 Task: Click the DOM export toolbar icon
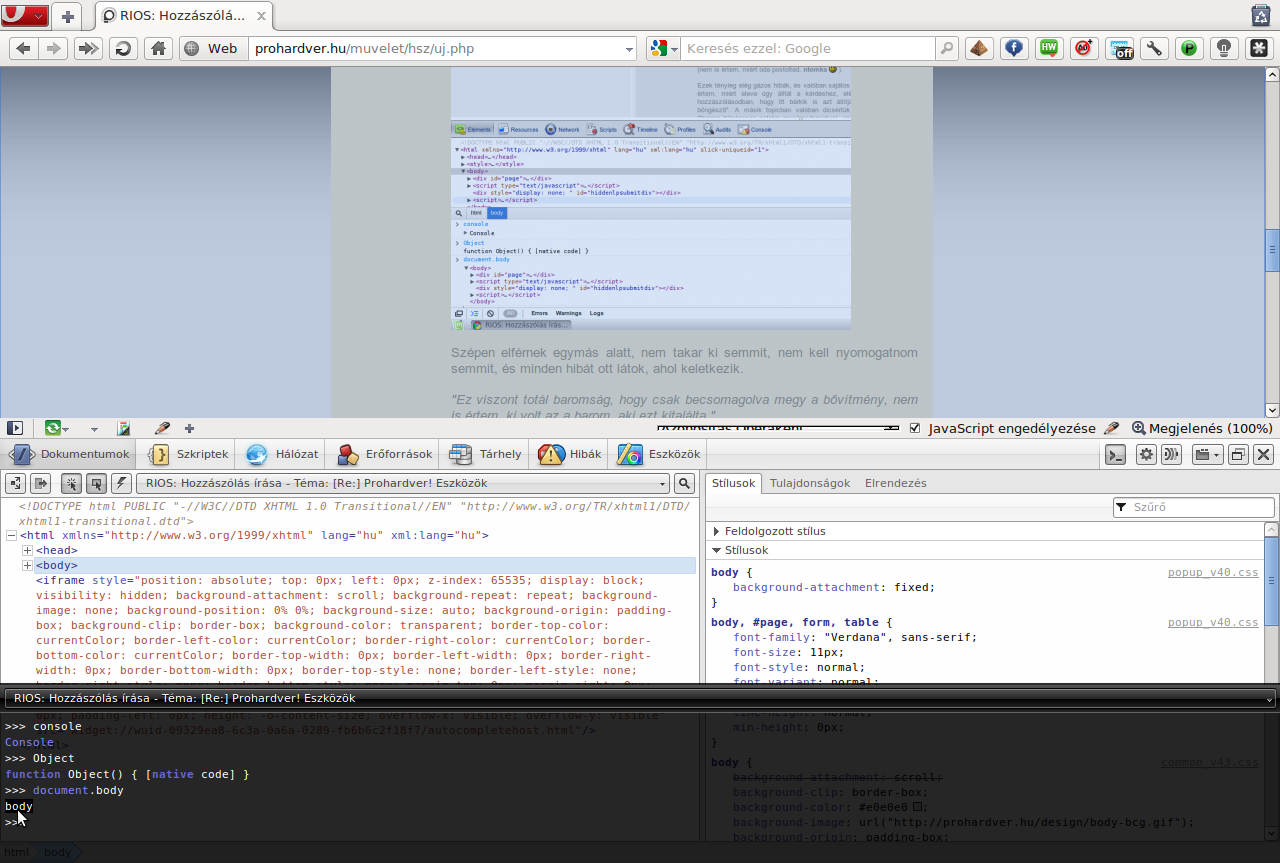40,483
